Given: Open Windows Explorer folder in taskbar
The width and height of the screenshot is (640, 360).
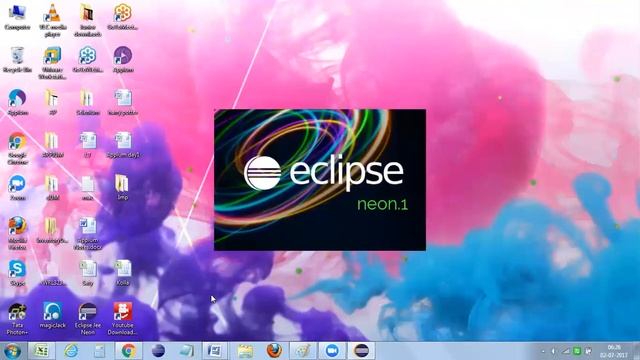Looking at the screenshot, I should coord(245,351).
